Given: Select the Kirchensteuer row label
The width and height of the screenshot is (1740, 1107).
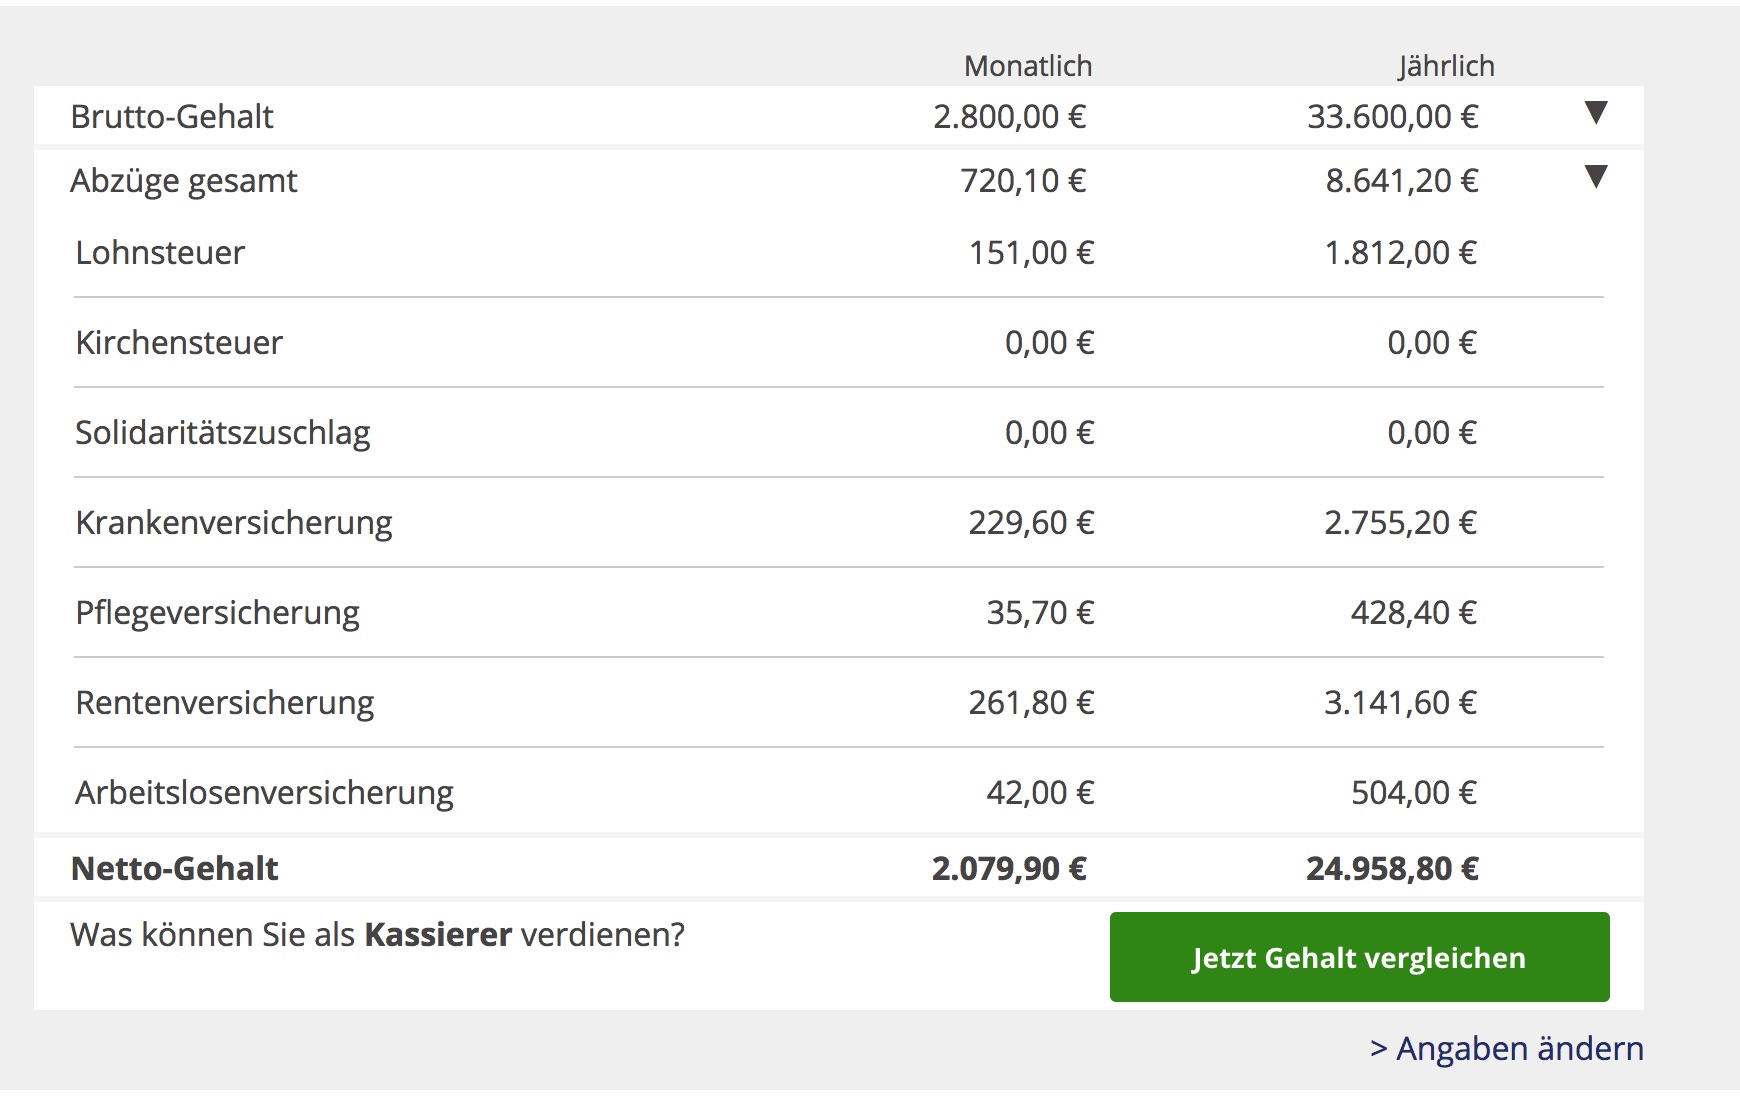Looking at the screenshot, I should [179, 343].
